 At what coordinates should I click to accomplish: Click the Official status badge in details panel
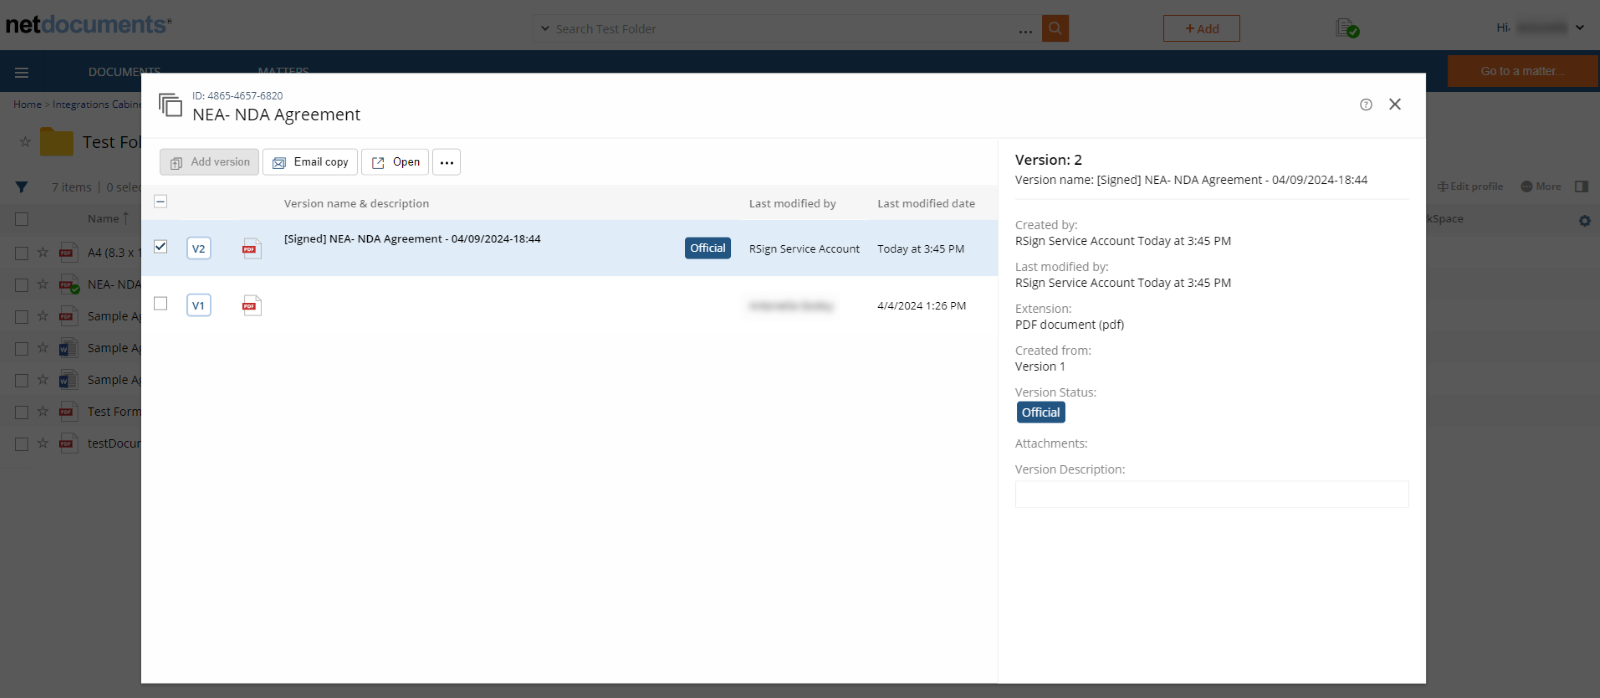coord(1041,412)
